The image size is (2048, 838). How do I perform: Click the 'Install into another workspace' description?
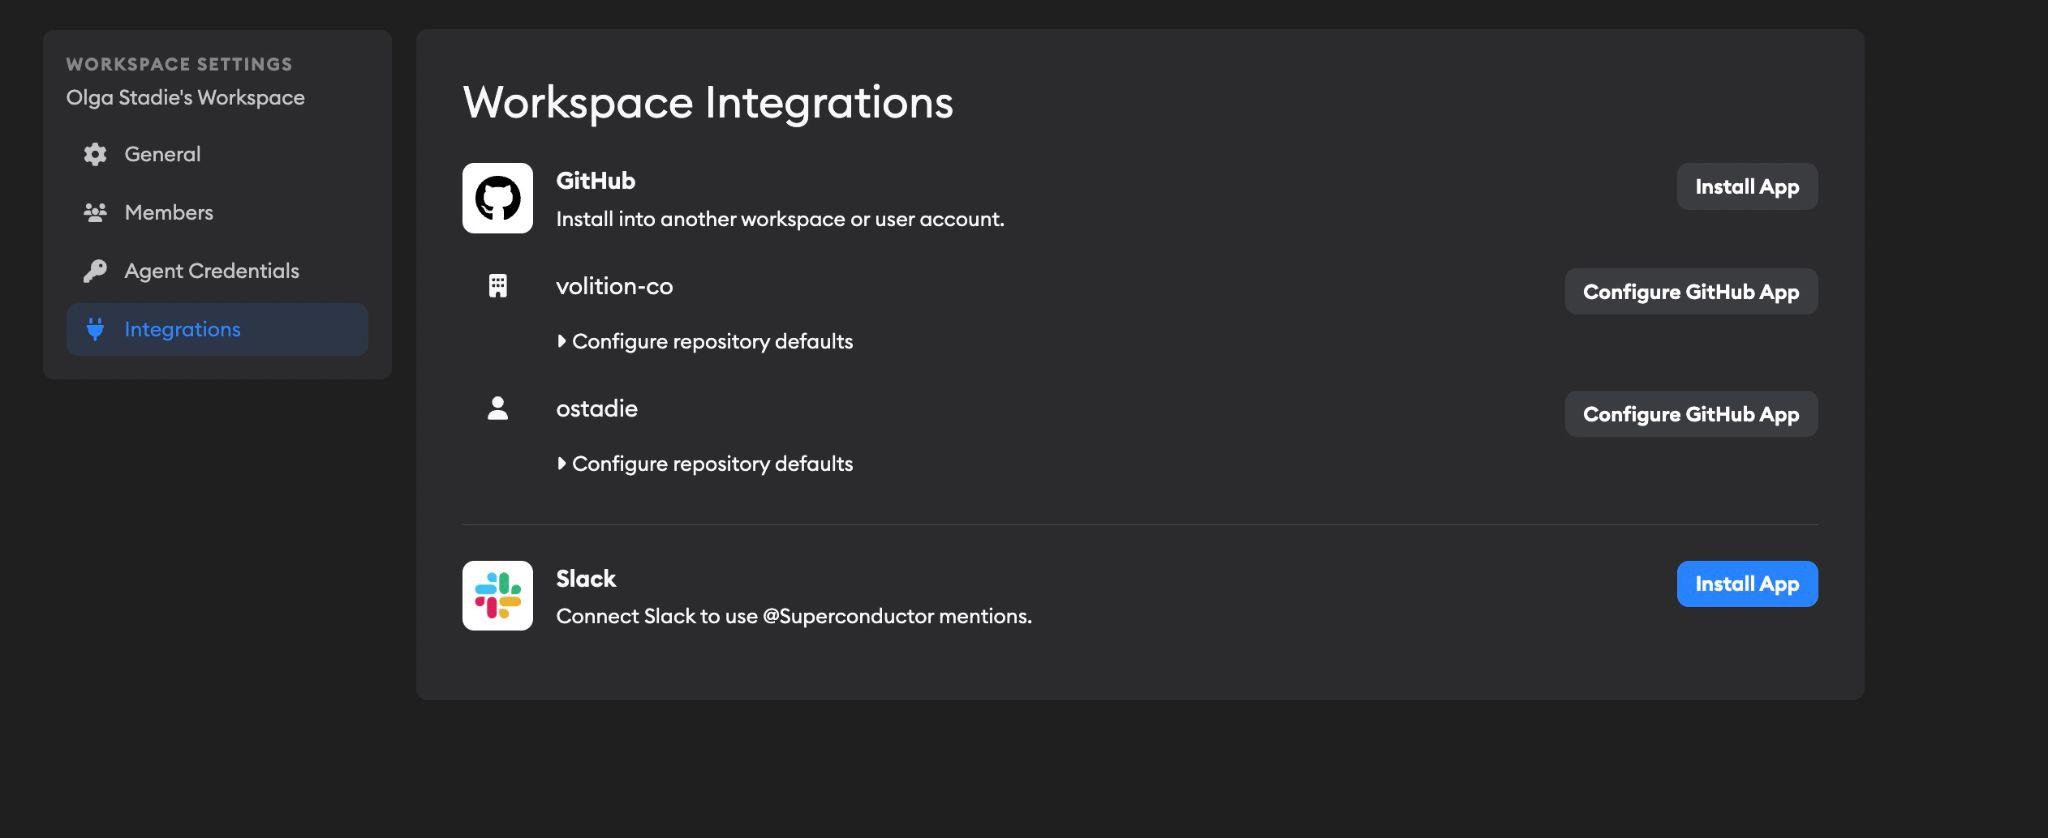pos(780,219)
